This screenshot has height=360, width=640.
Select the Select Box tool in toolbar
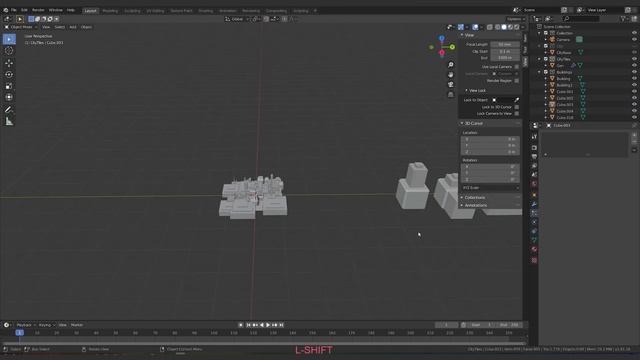click(9, 39)
